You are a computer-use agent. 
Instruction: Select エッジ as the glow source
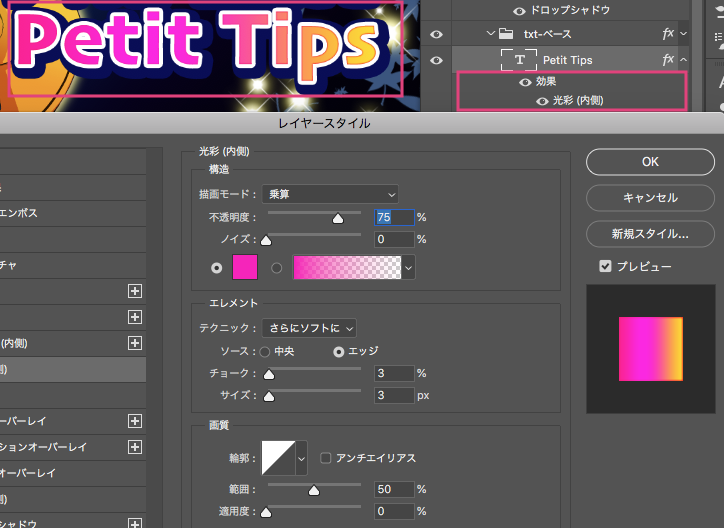338,352
